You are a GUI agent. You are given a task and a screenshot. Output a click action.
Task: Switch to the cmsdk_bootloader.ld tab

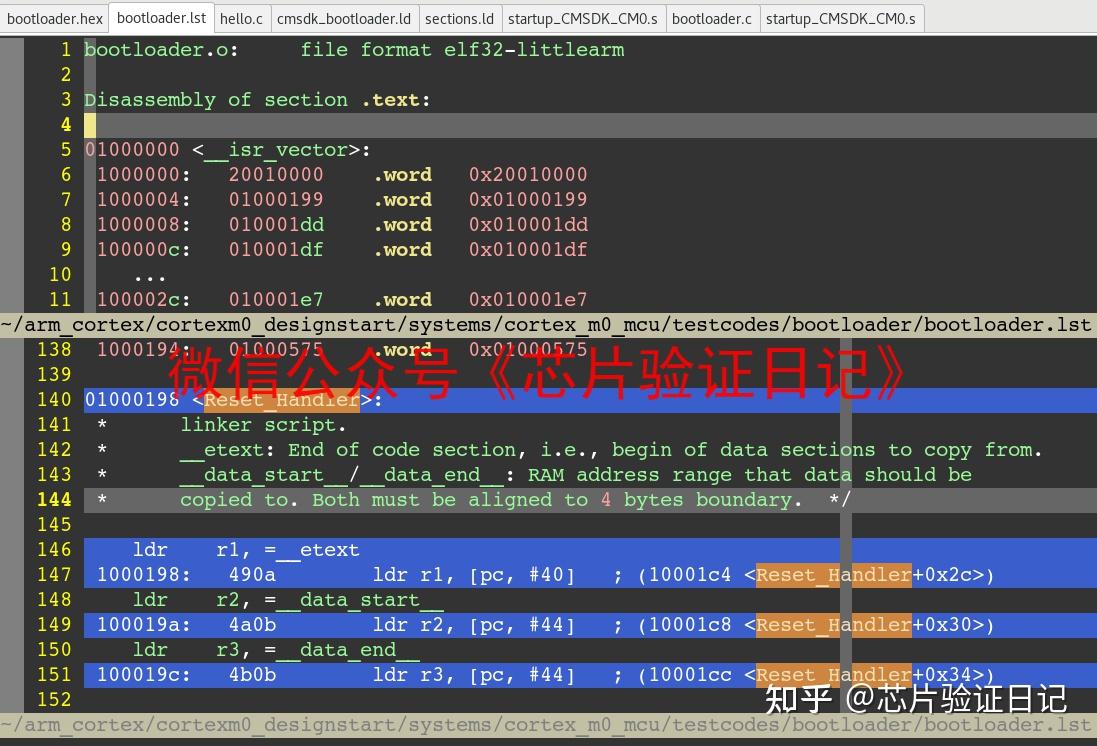(343, 18)
